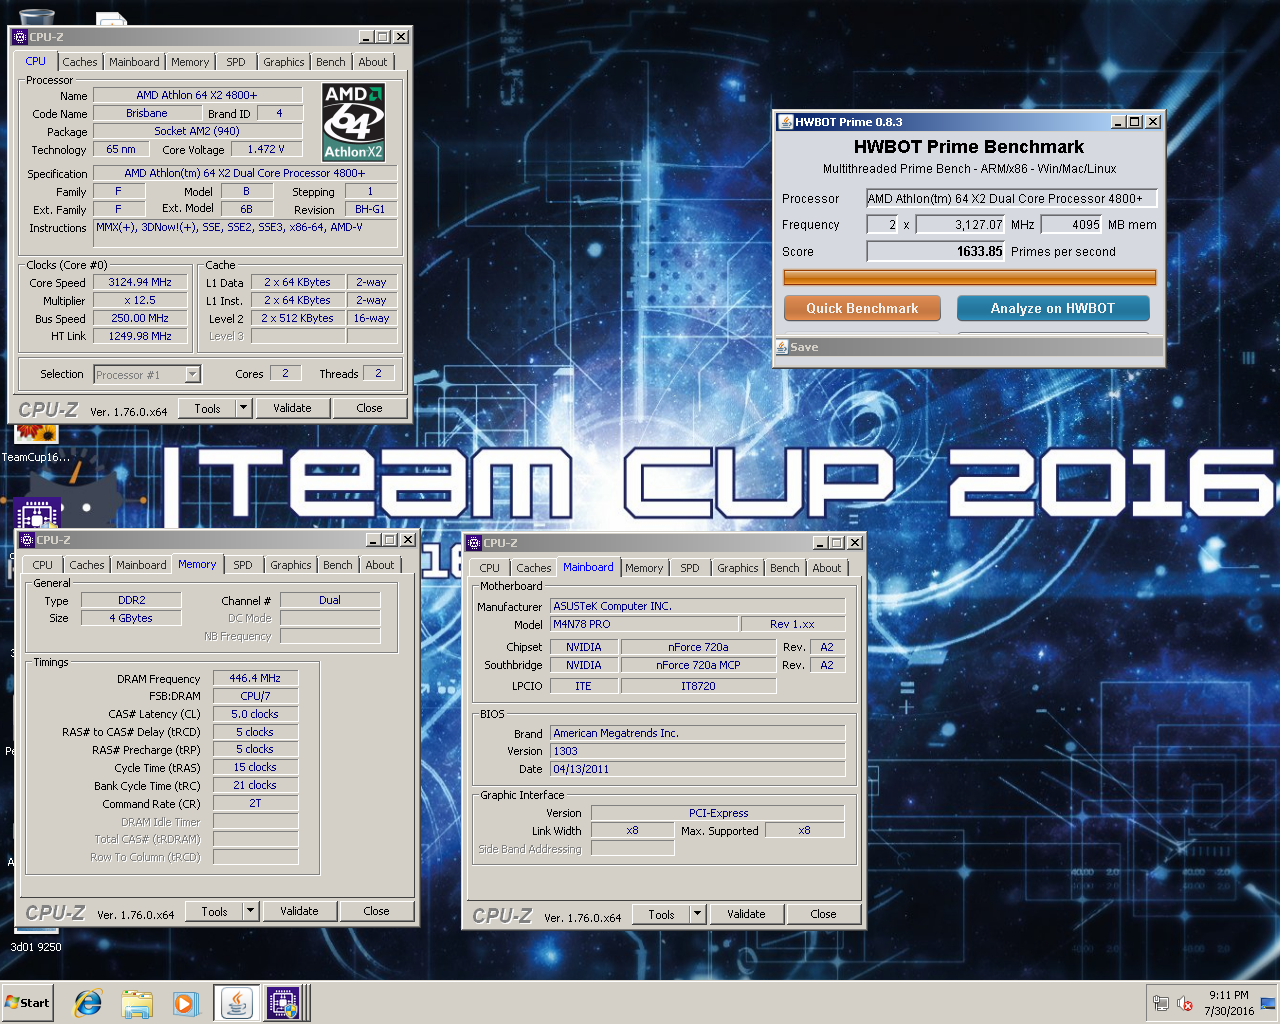Click Analyze on HWBOT button

[x=1053, y=308]
